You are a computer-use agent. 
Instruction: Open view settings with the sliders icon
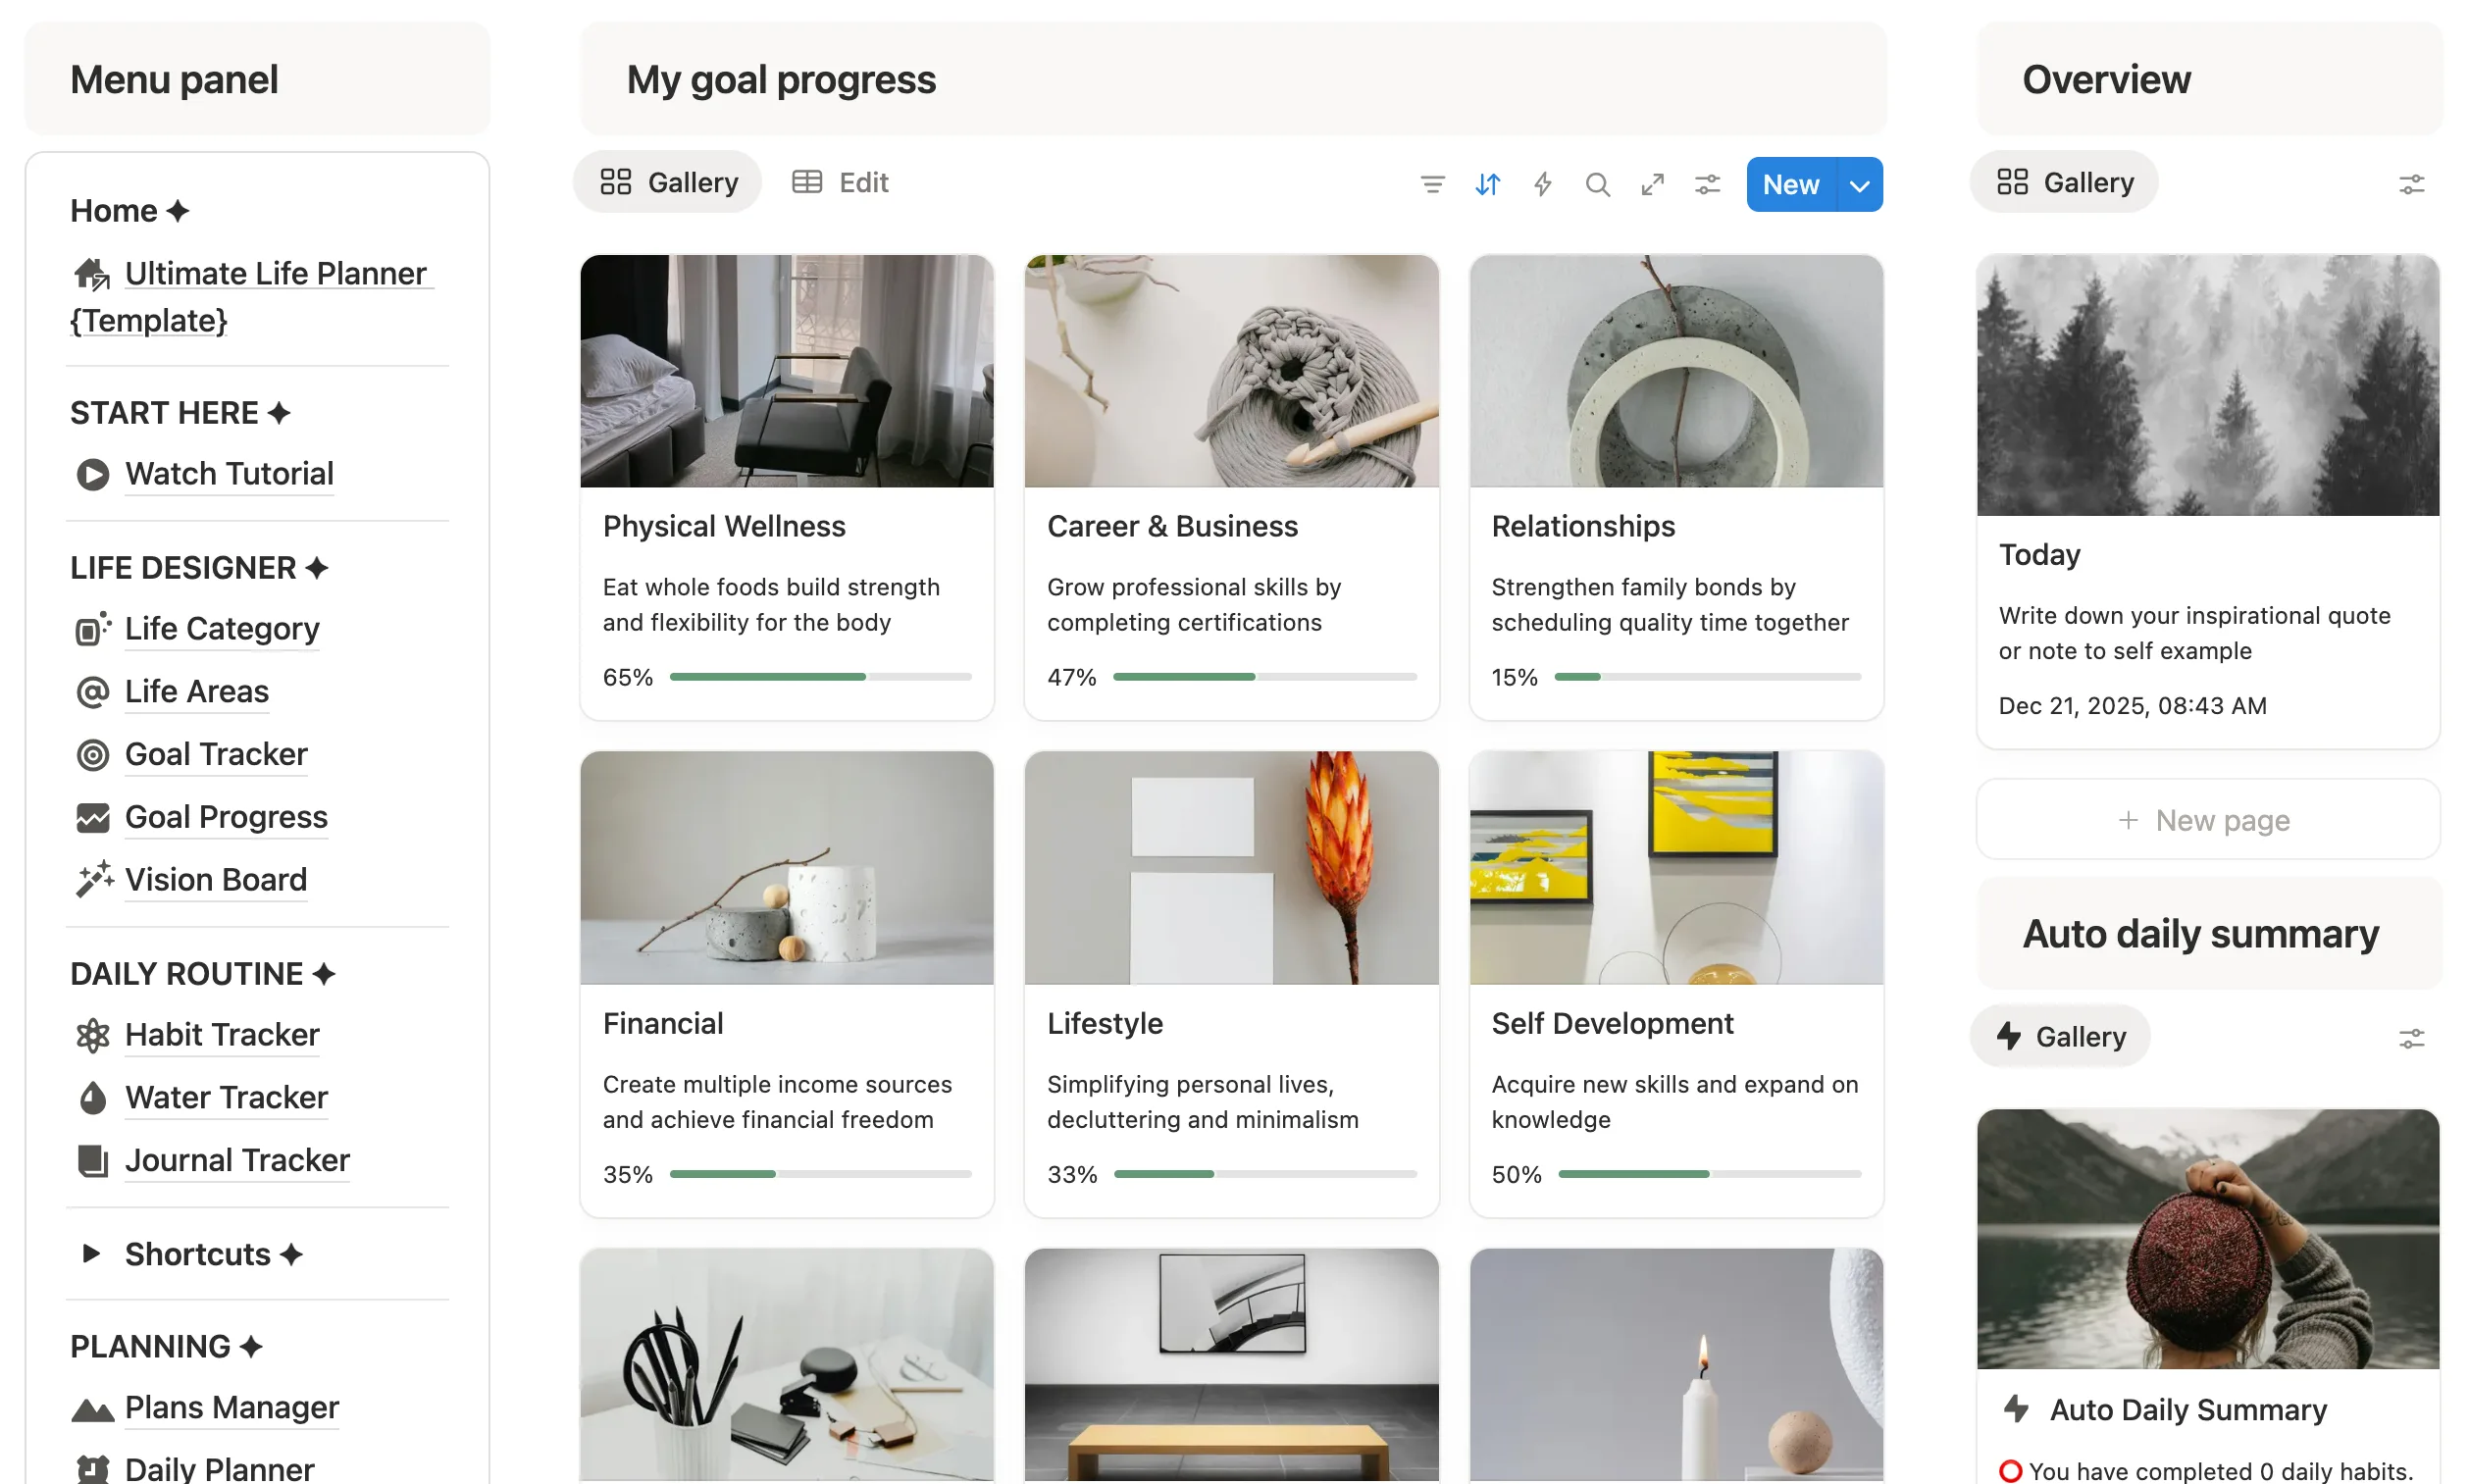(1707, 184)
